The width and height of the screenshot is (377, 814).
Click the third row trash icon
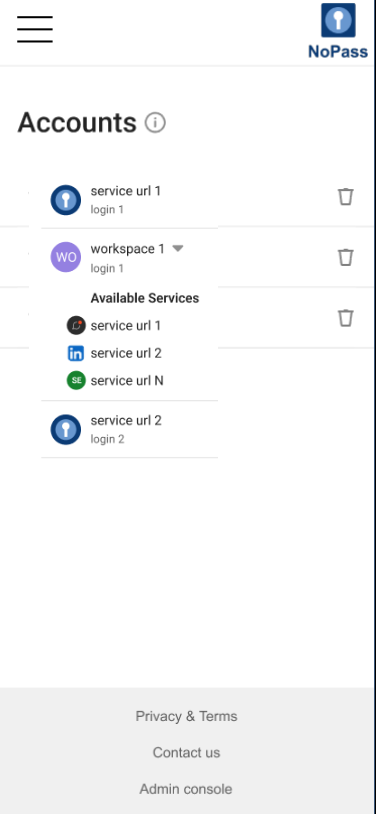(x=346, y=318)
